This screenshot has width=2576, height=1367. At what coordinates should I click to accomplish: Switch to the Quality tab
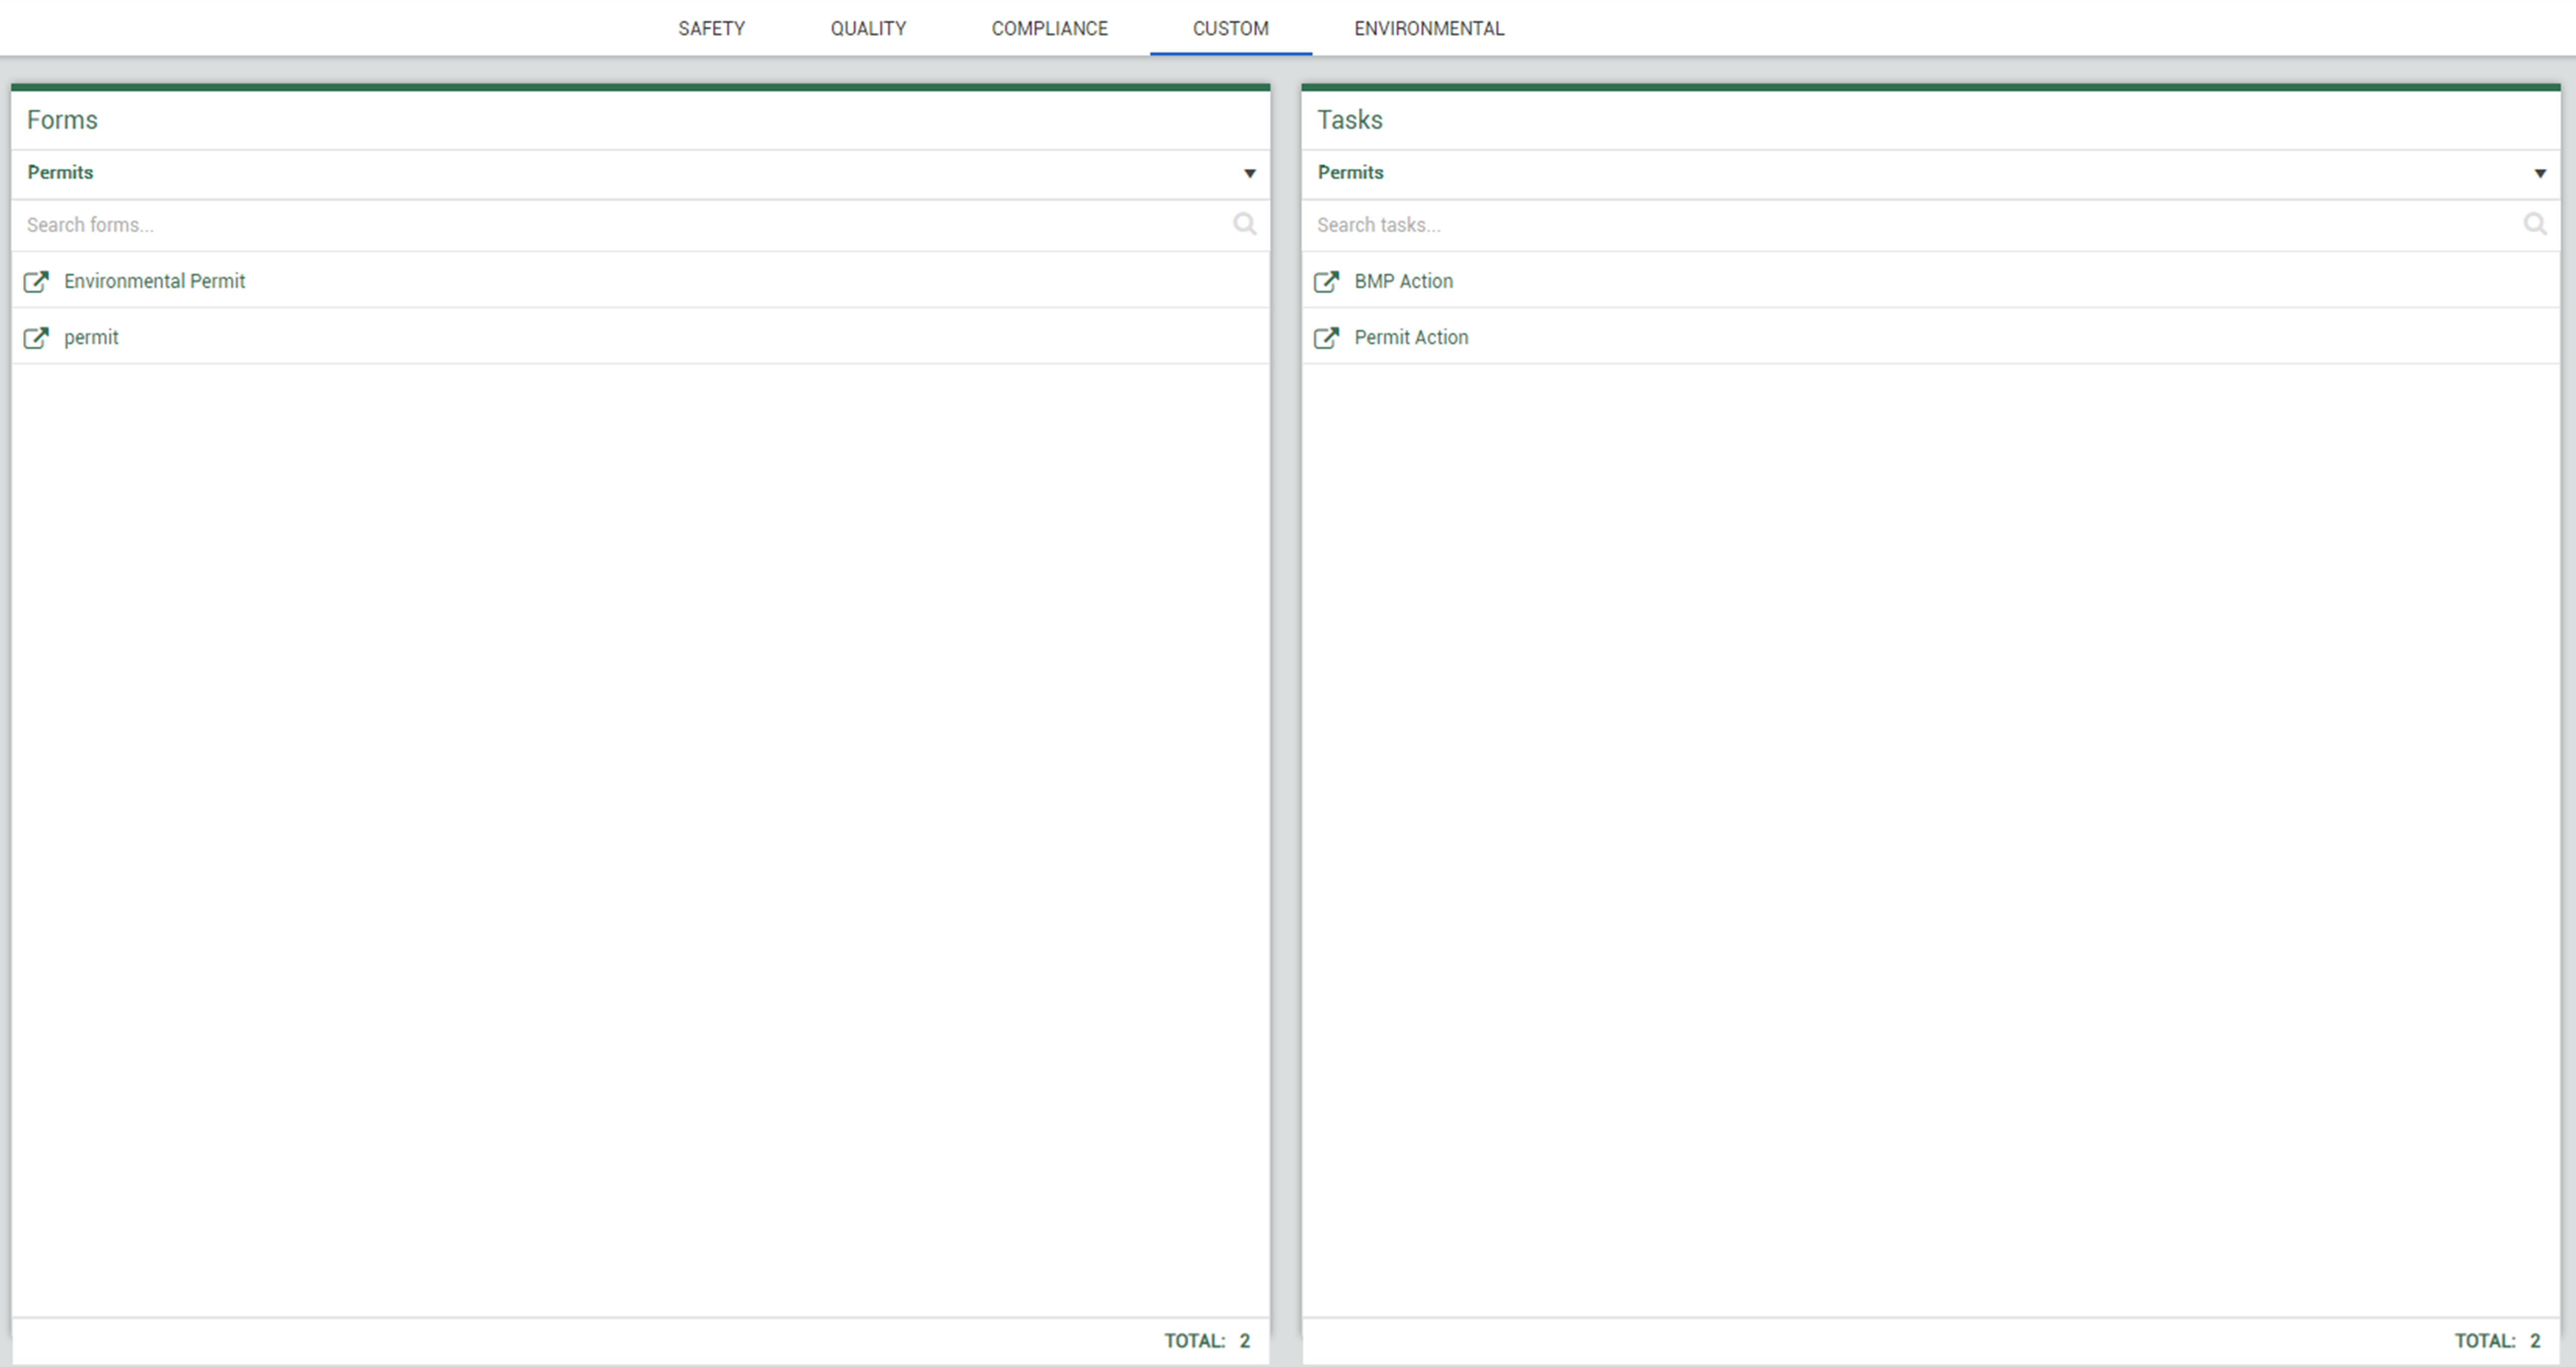[x=868, y=29]
